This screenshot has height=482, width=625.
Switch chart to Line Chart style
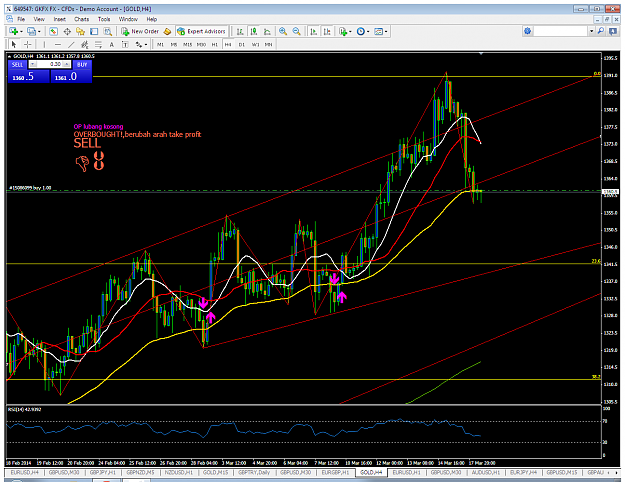click(x=267, y=31)
